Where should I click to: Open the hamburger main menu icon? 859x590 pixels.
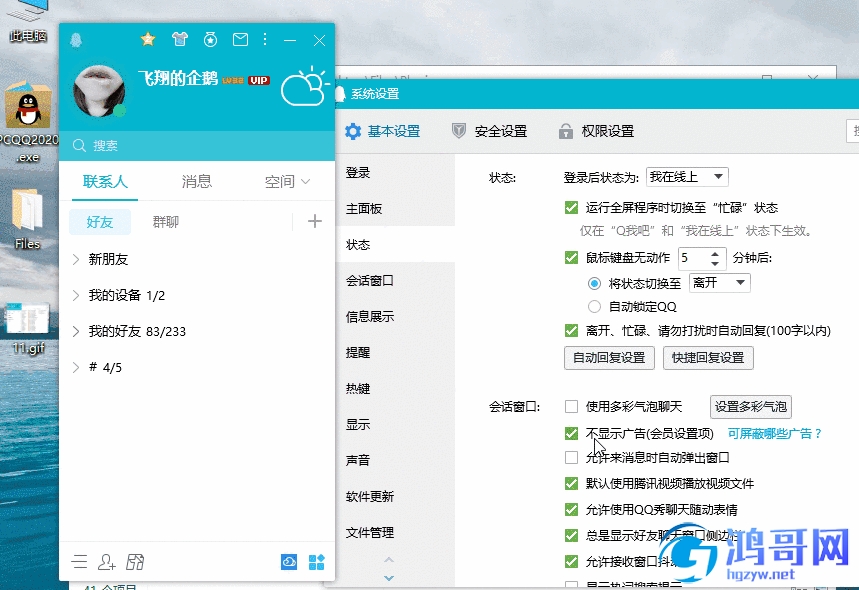pos(79,562)
